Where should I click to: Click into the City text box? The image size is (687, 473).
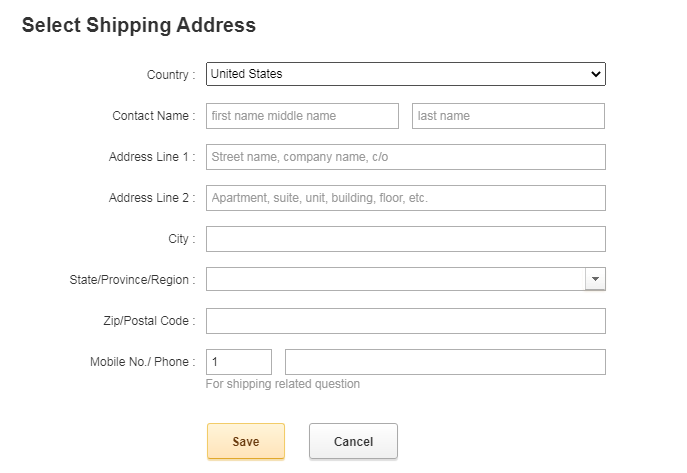pyautogui.click(x=405, y=239)
